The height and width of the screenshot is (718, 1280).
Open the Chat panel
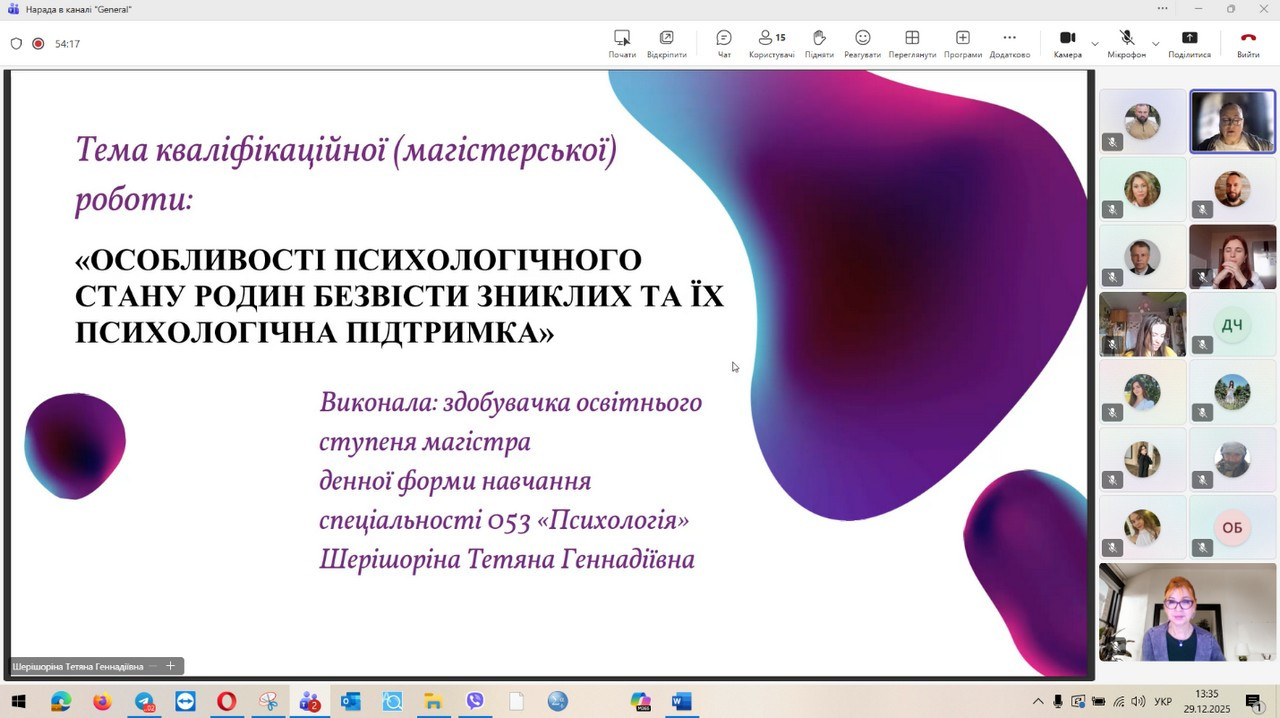click(x=724, y=43)
